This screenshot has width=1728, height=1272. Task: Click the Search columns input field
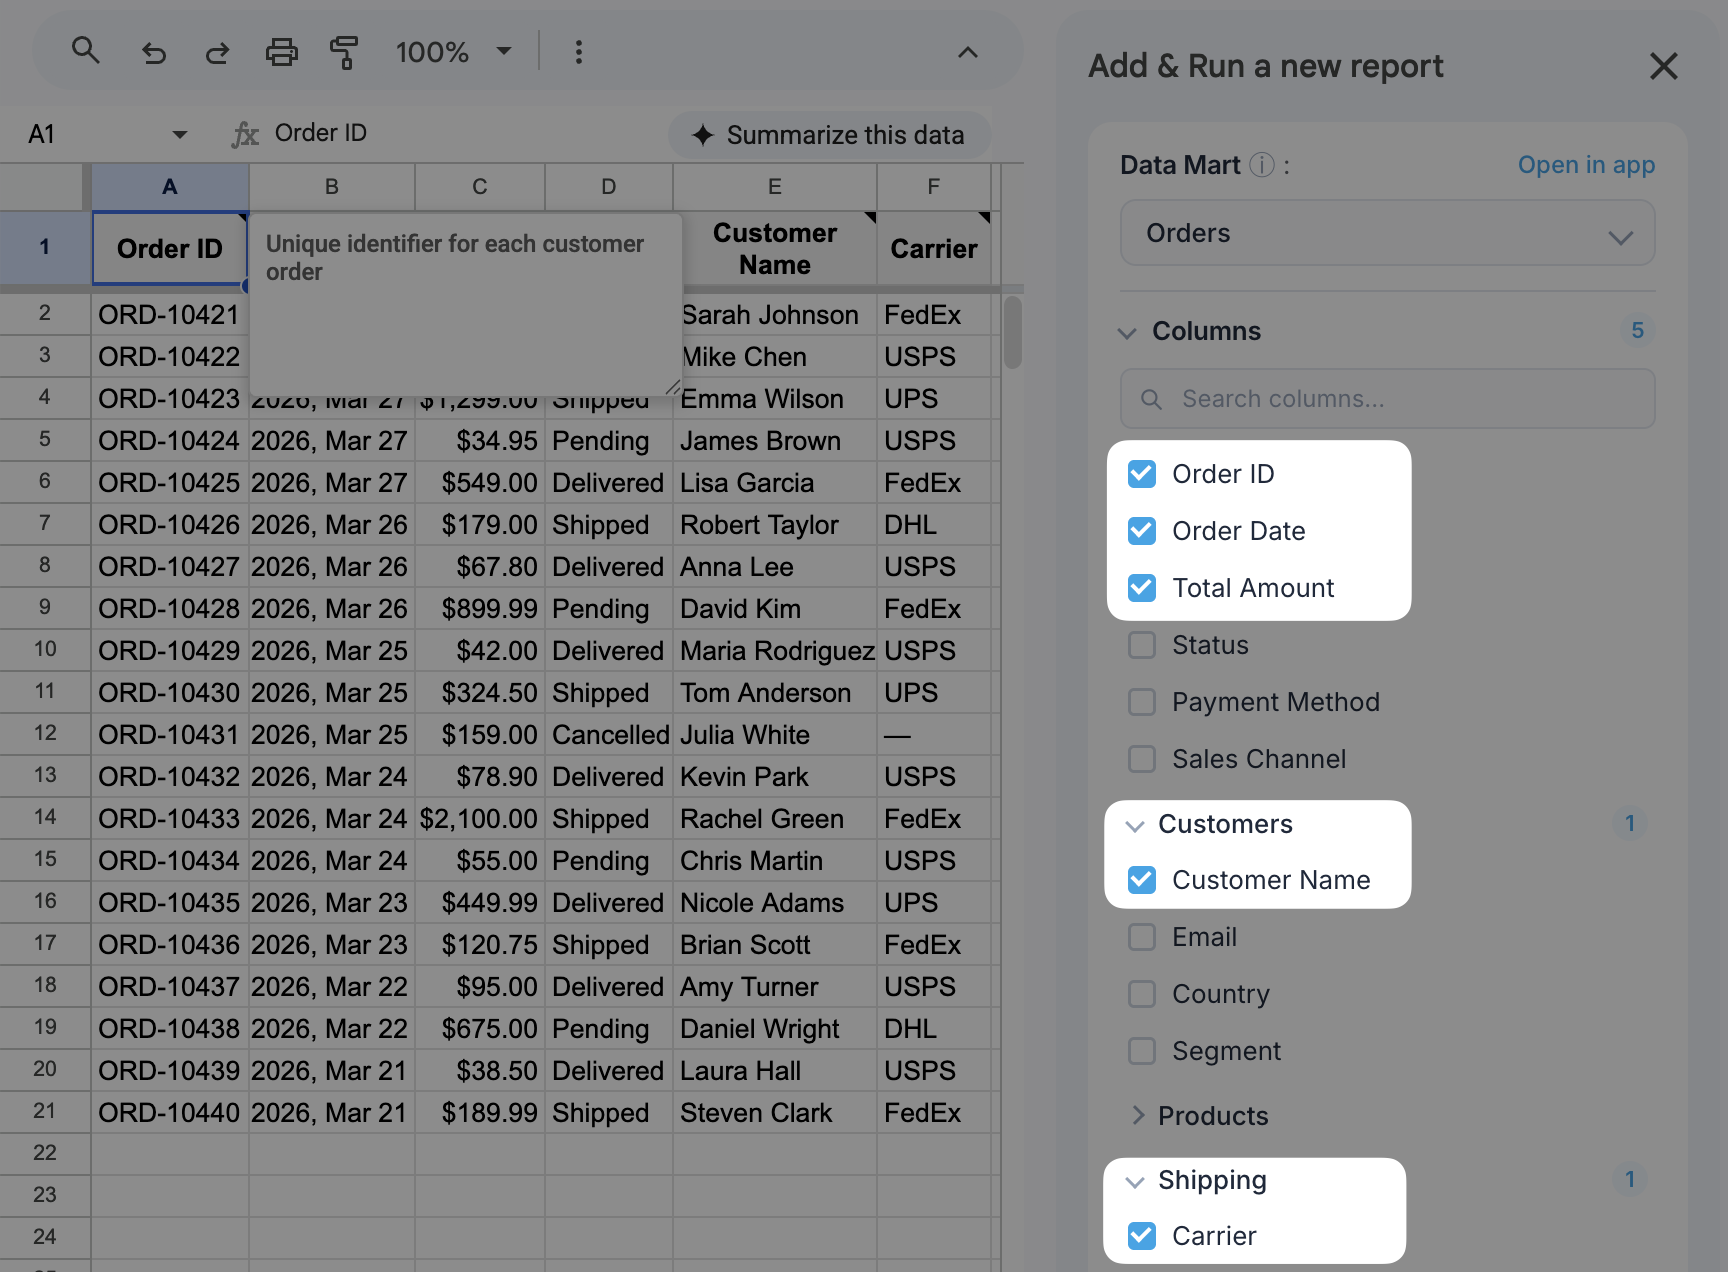1387,399
